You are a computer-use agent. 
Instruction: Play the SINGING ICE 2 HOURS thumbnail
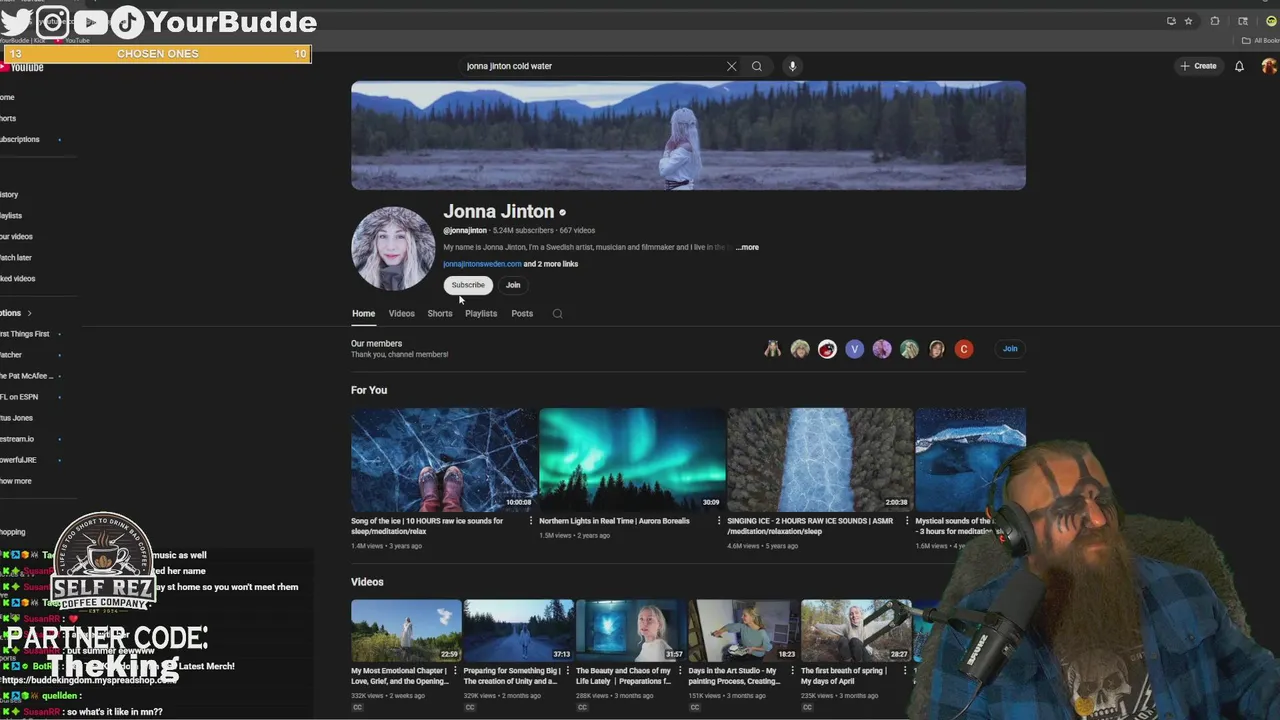(x=820, y=460)
